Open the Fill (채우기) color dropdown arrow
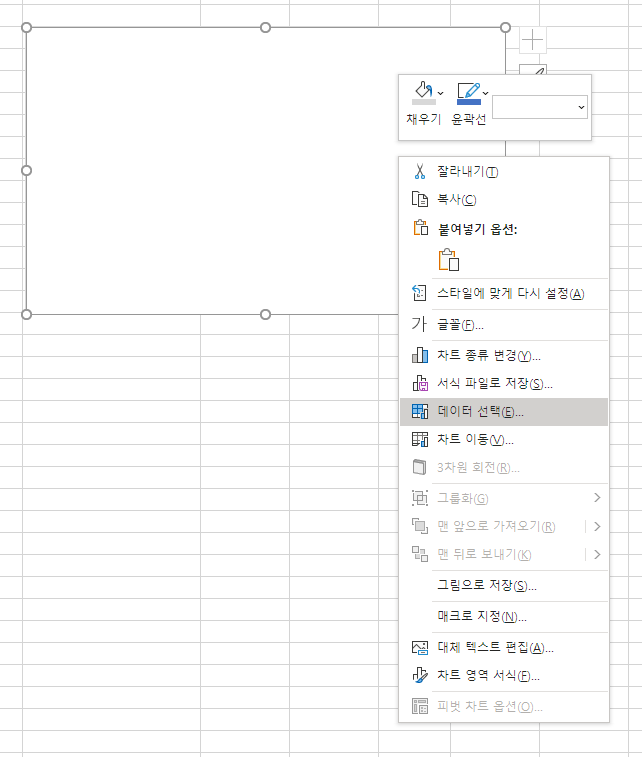Image resolution: width=642 pixels, height=757 pixels. [x=440, y=93]
